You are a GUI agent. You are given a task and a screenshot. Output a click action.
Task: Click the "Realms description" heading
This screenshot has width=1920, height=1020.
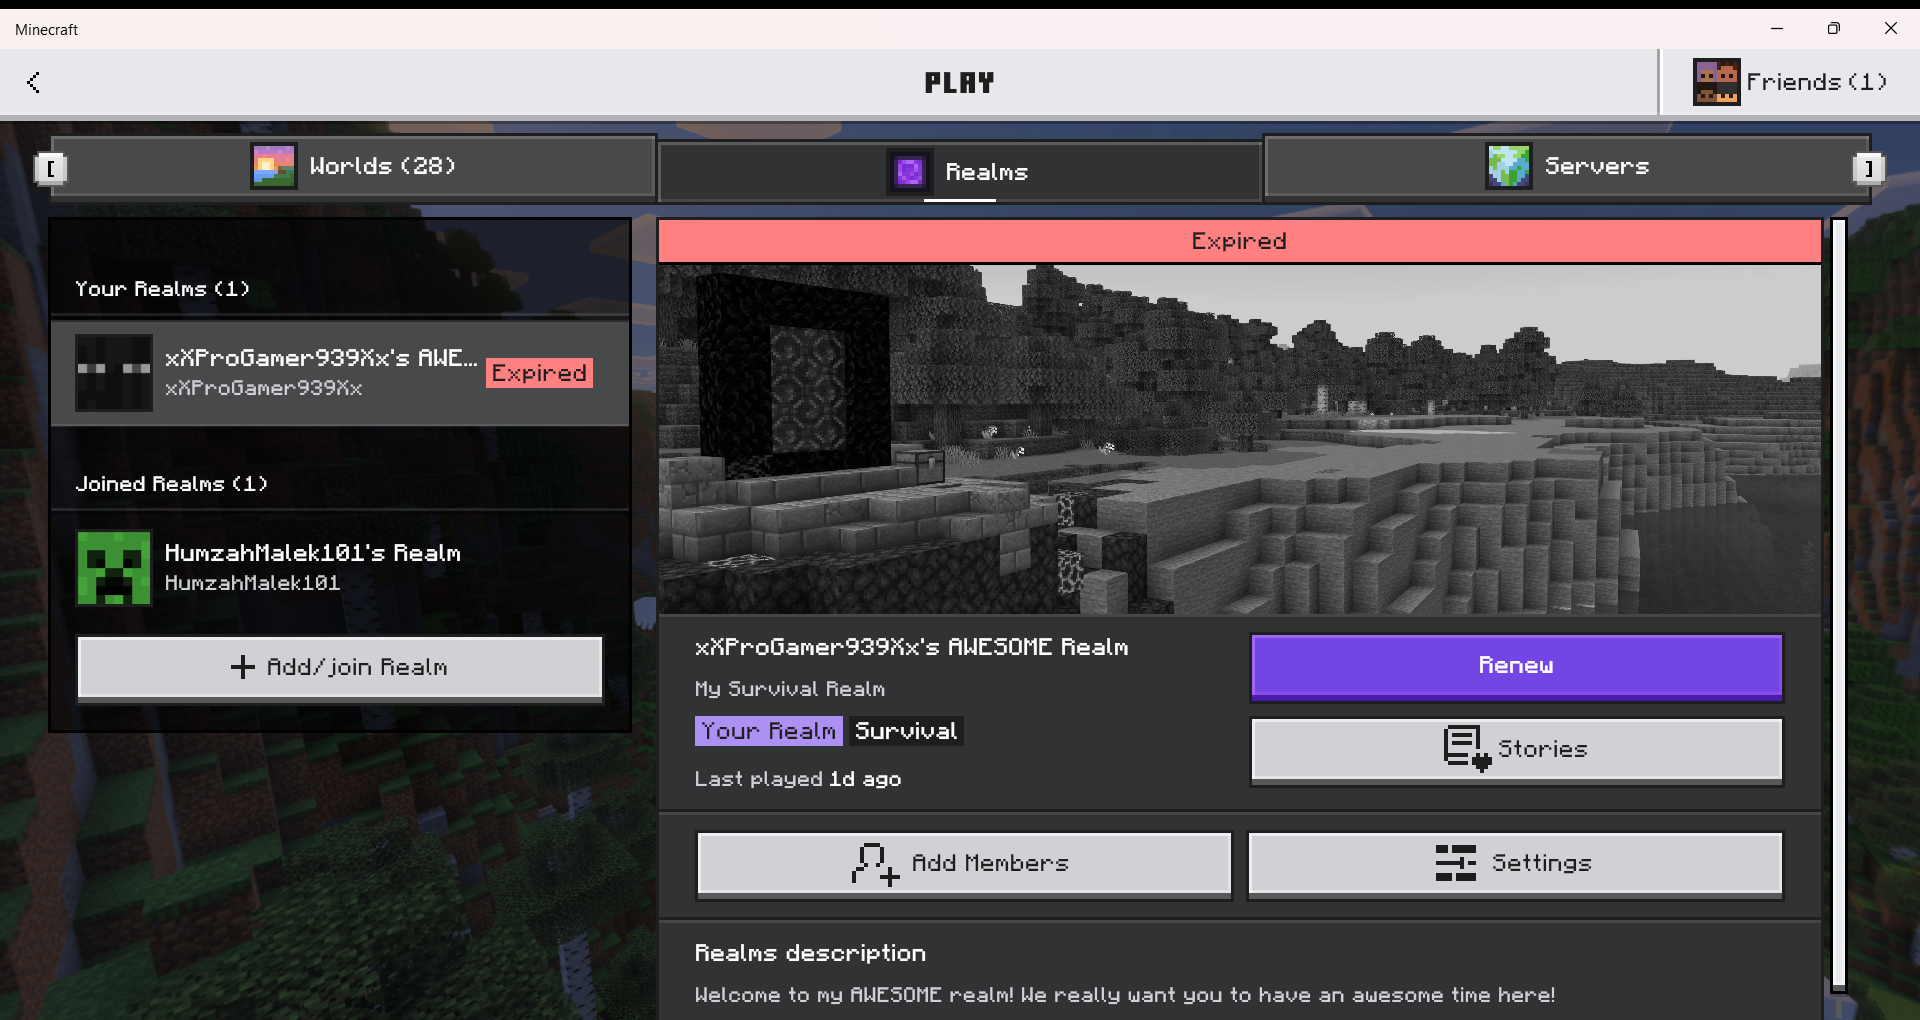[x=810, y=953]
